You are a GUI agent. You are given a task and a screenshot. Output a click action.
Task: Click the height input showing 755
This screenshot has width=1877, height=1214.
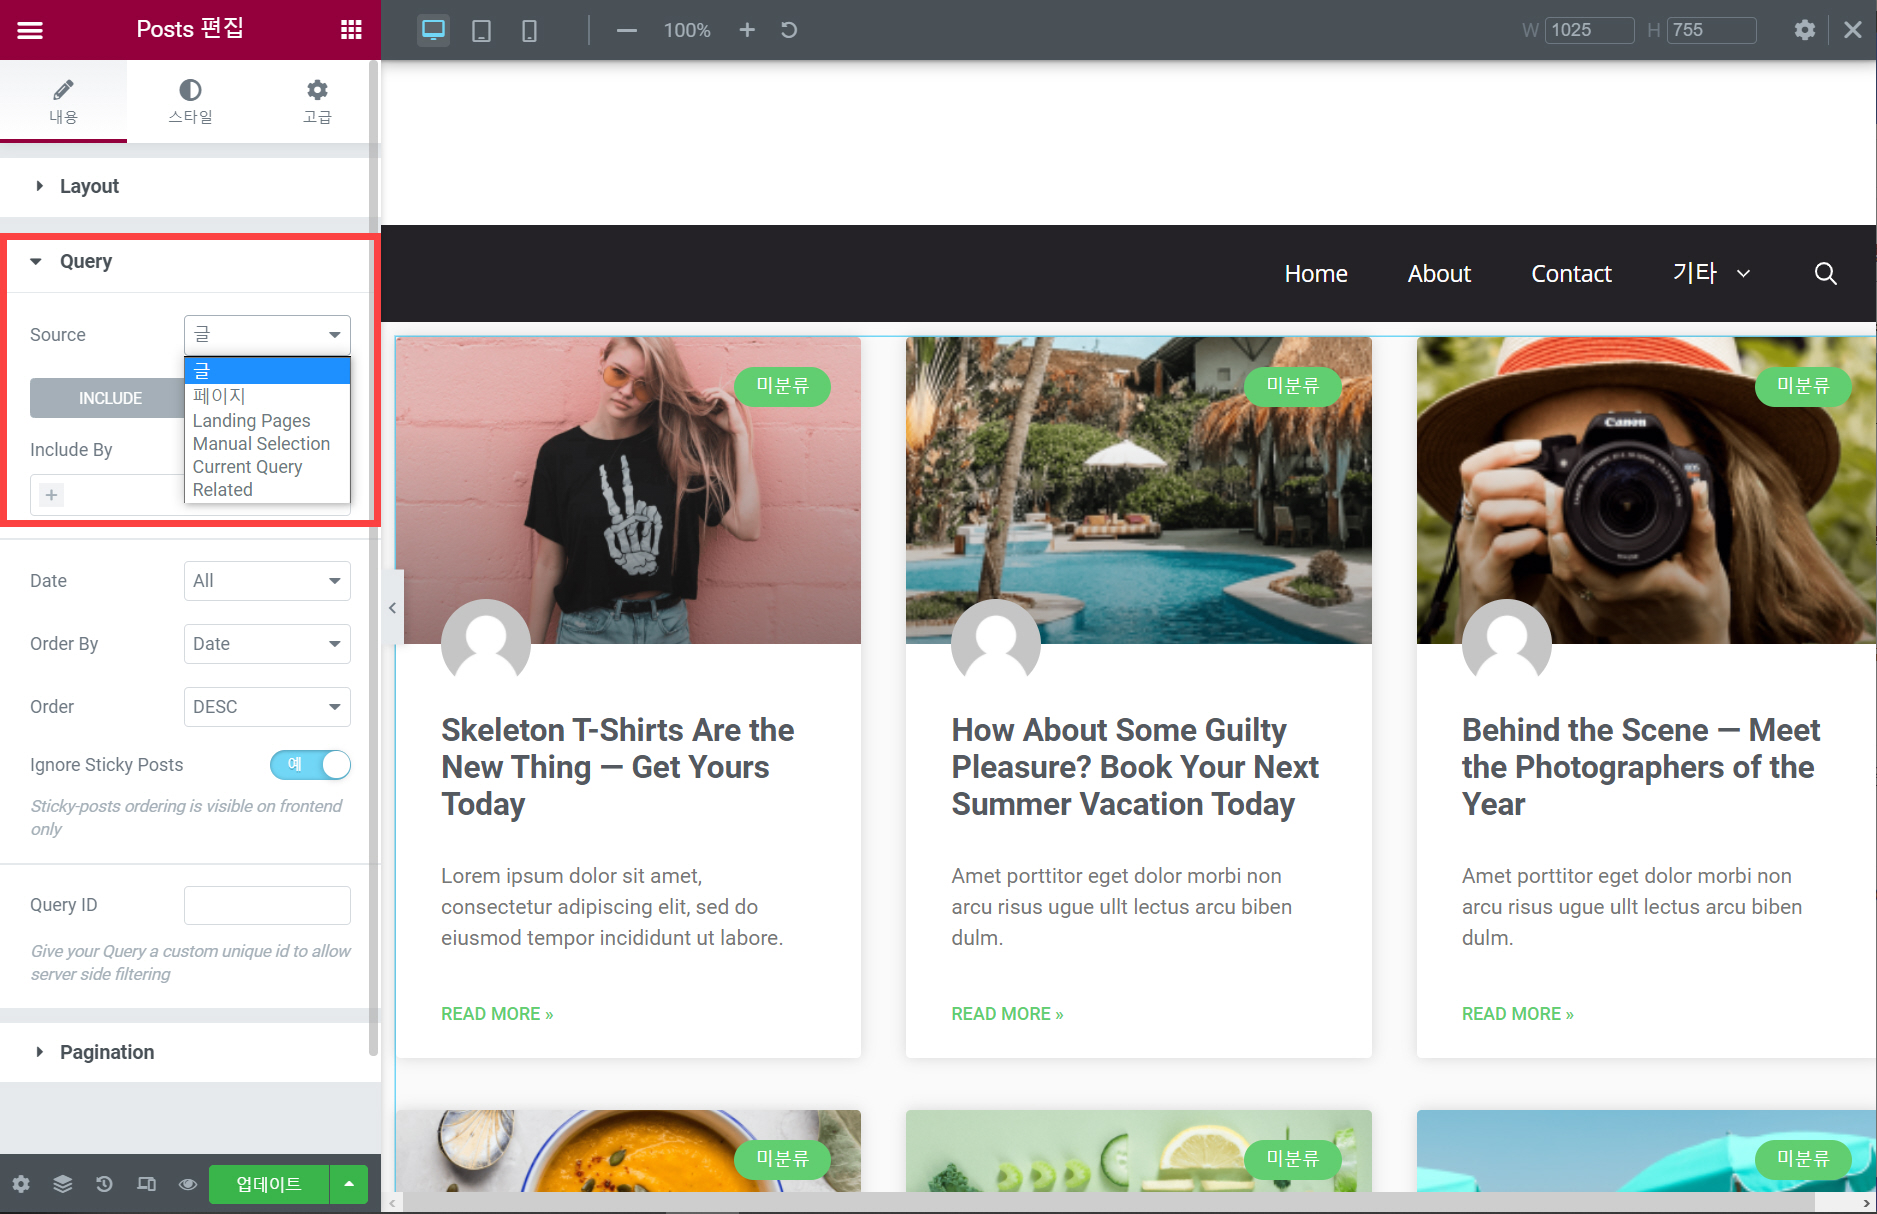pos(1711,30)
